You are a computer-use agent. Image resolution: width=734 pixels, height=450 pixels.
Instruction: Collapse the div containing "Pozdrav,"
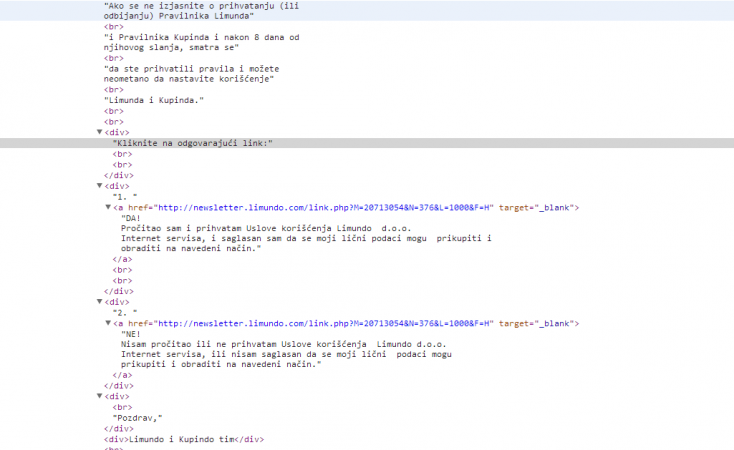(99, 396)
